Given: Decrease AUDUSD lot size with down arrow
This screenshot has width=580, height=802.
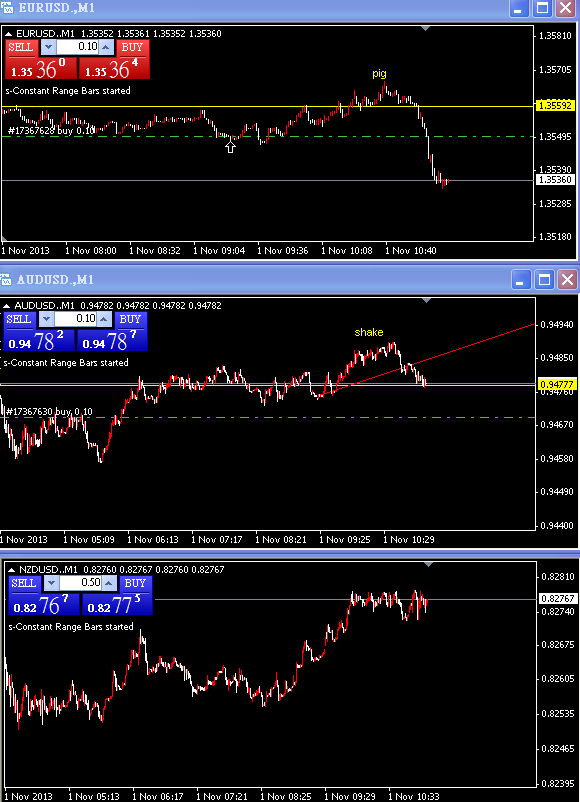Looking at the screenshot, I should point(46,319).
